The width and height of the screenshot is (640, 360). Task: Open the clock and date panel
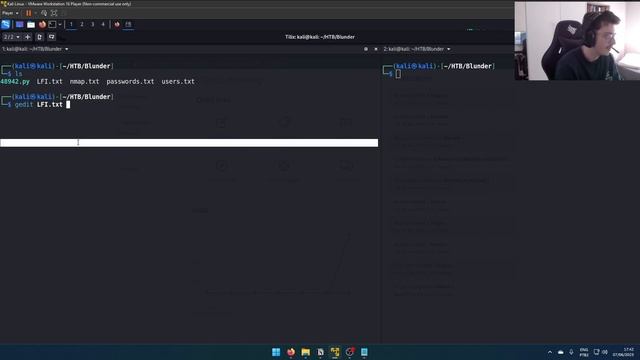623,352
